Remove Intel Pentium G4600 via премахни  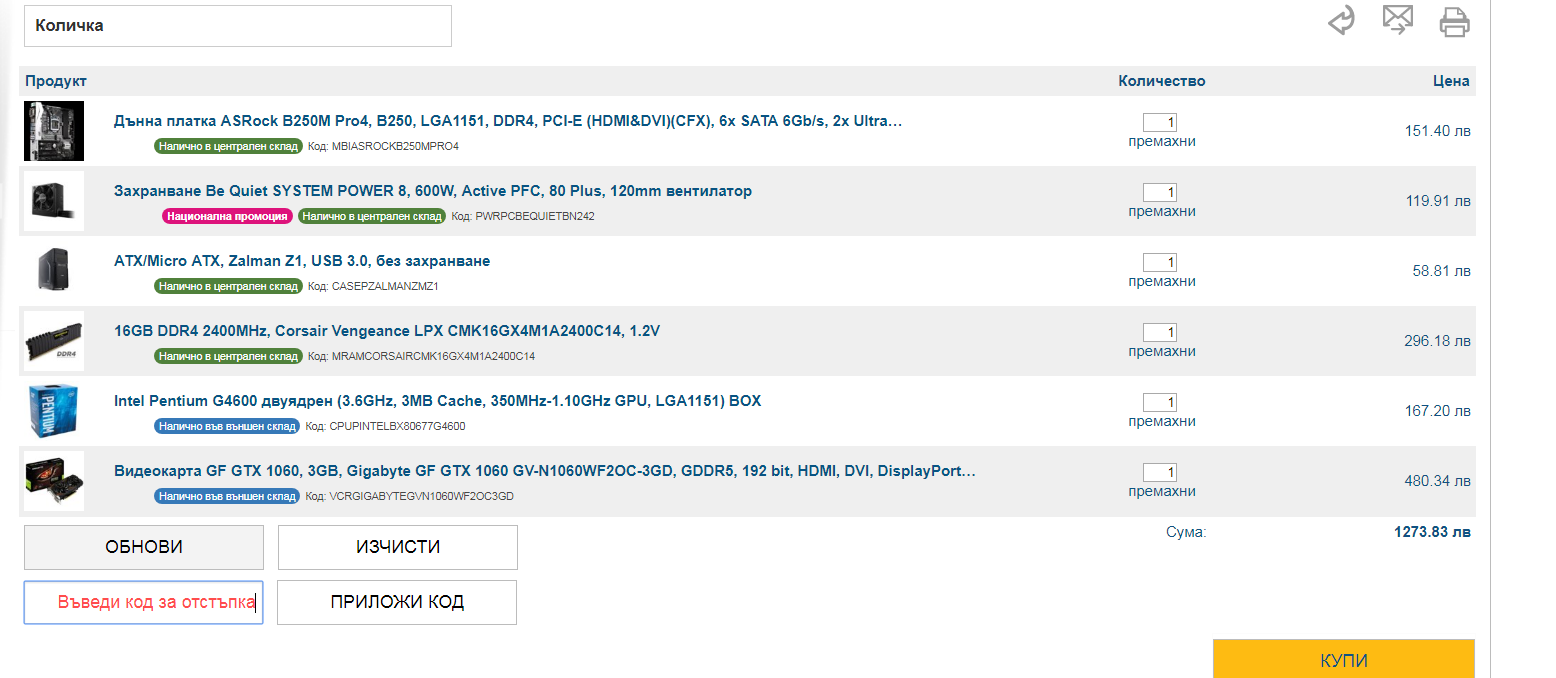(x=1161, y=421)
